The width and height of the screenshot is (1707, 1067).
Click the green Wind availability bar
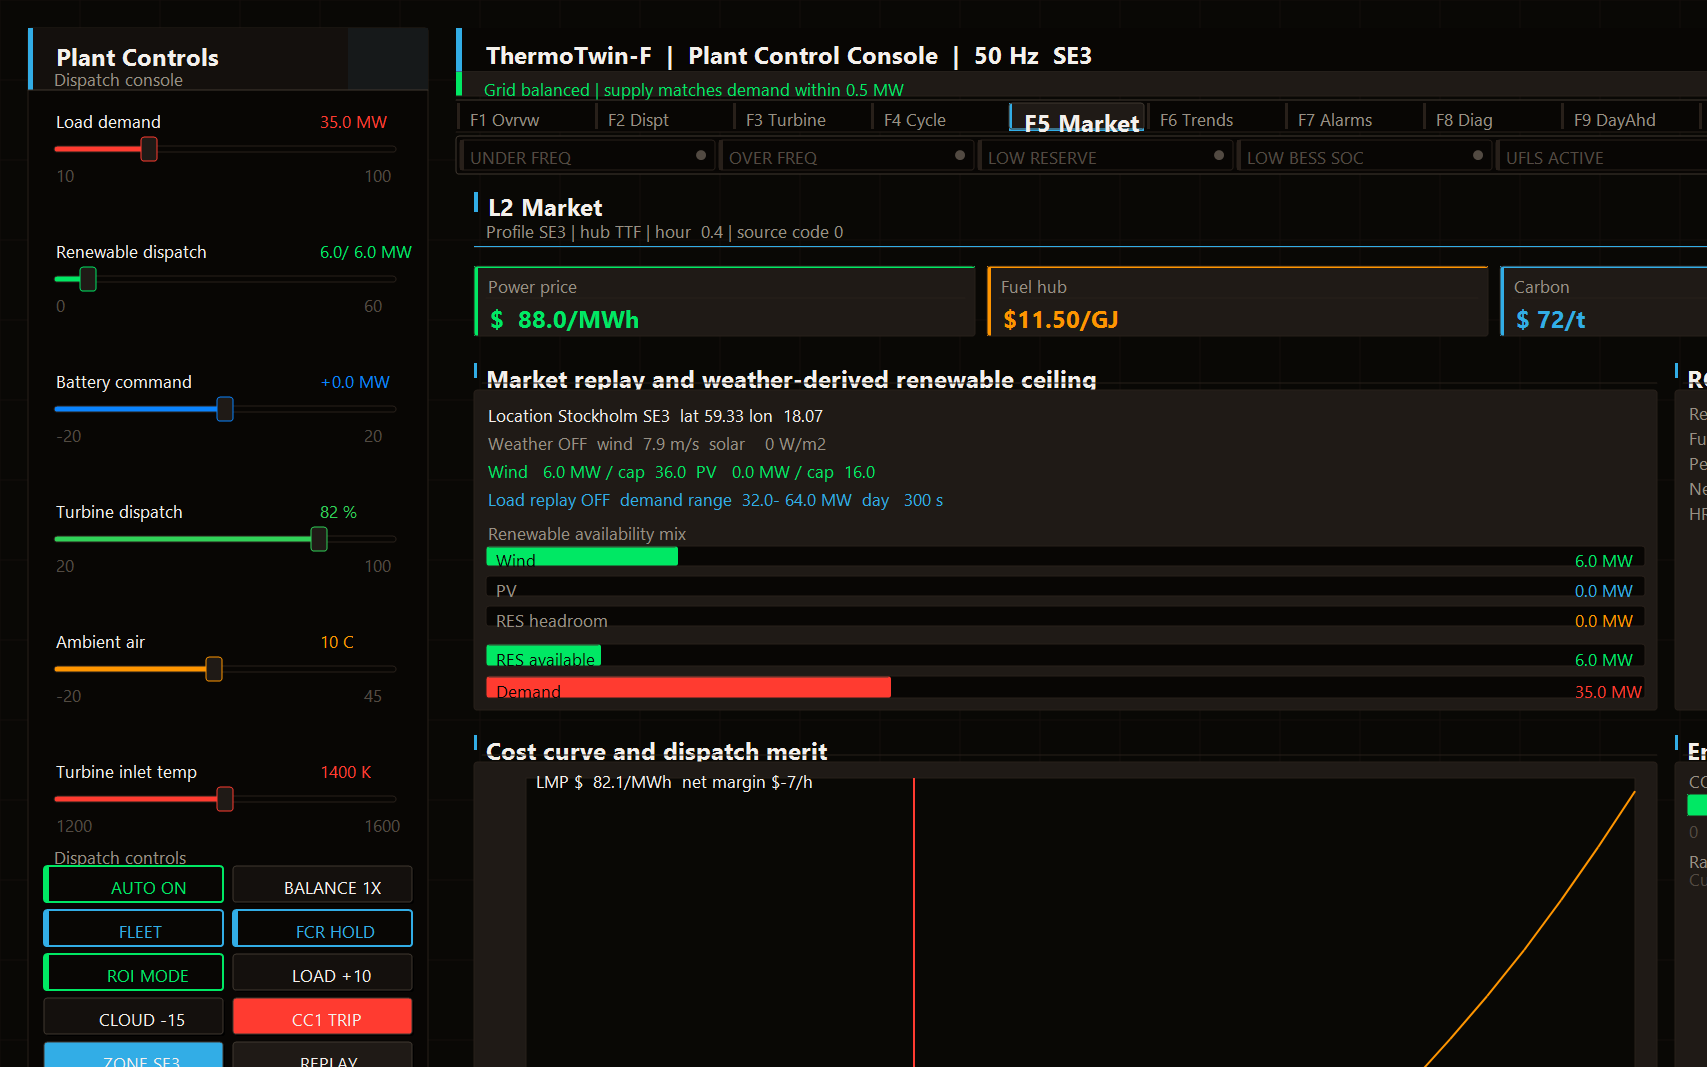click(582, 557)
